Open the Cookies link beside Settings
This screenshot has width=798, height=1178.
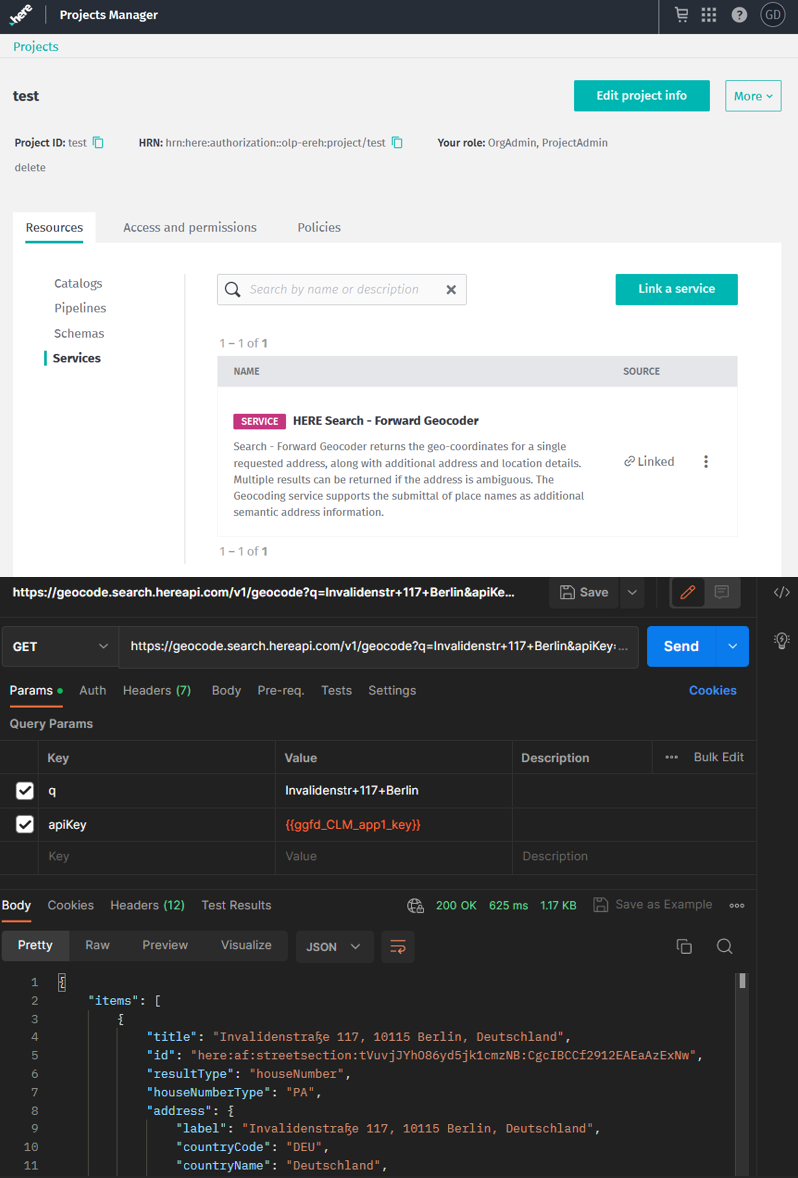coord(712,690)
